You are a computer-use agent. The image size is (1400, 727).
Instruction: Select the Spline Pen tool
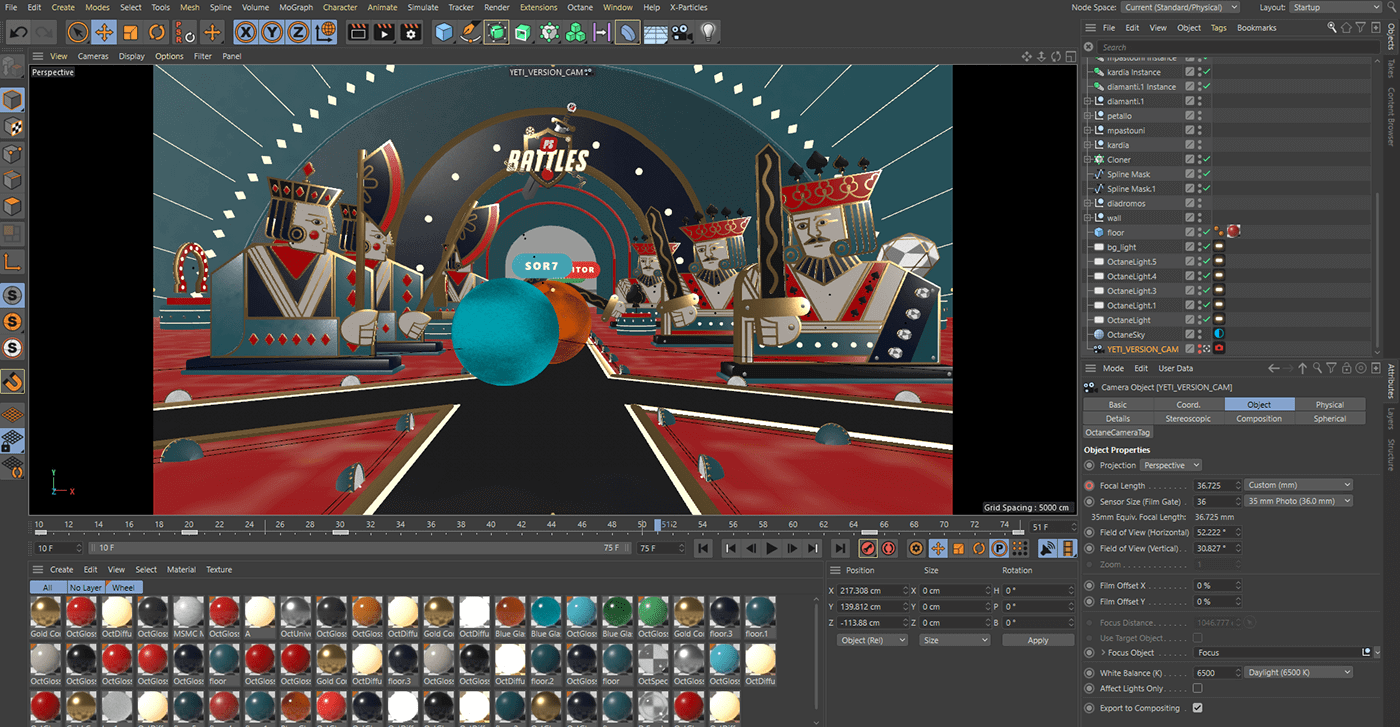click(x=469, y=32)
